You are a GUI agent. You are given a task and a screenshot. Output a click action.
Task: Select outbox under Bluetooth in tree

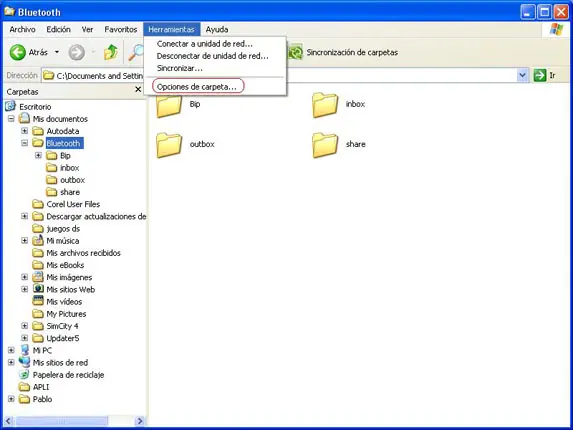click(72, 180)
